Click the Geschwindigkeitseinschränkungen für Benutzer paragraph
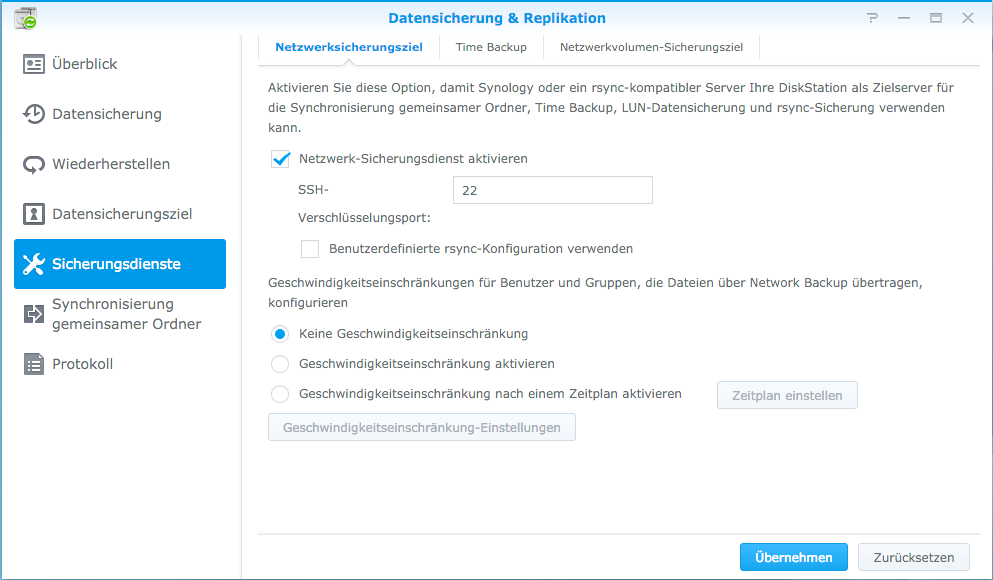Image resolution: width=993 pixels, height=580 pixels. pyautogui.click(x=595, y=293)
